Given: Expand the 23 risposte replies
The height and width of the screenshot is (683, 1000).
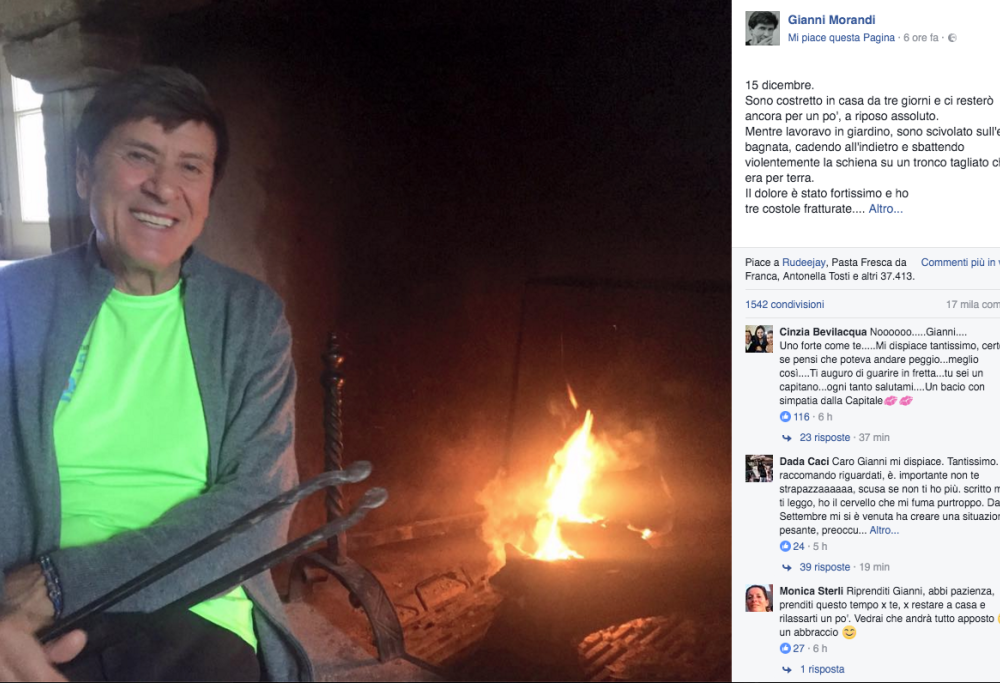Looking at the screenshot, I should 825,437.
